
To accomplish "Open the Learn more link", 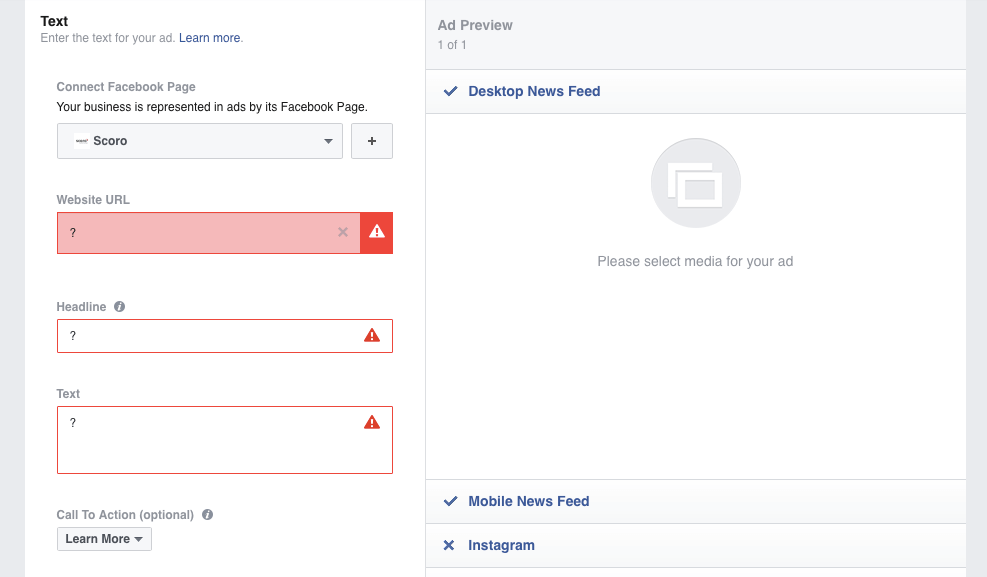I will pos(210,38).
